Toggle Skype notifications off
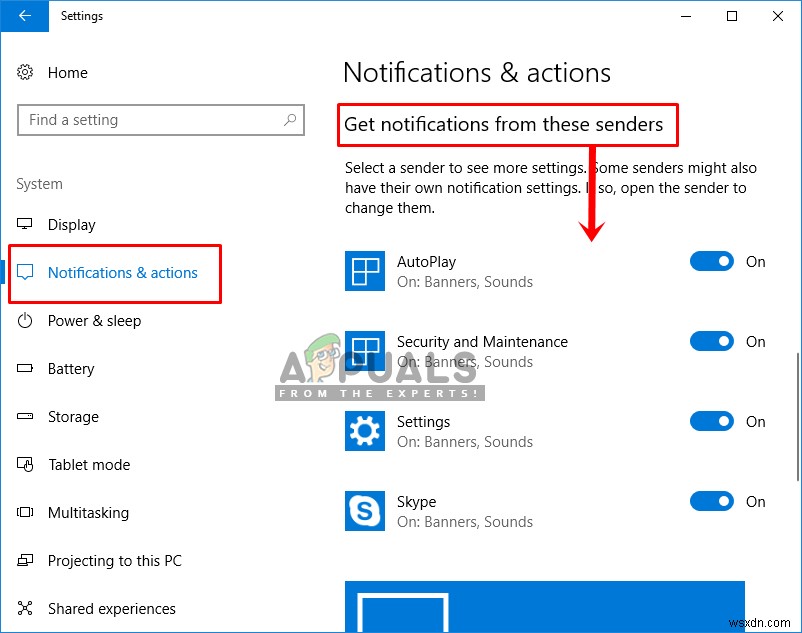This screenshot has width=802, height=633. (x=711, y=501)
